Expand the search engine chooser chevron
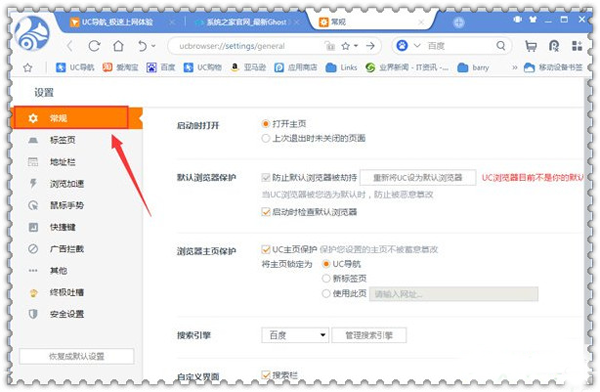 click(417, 46)
